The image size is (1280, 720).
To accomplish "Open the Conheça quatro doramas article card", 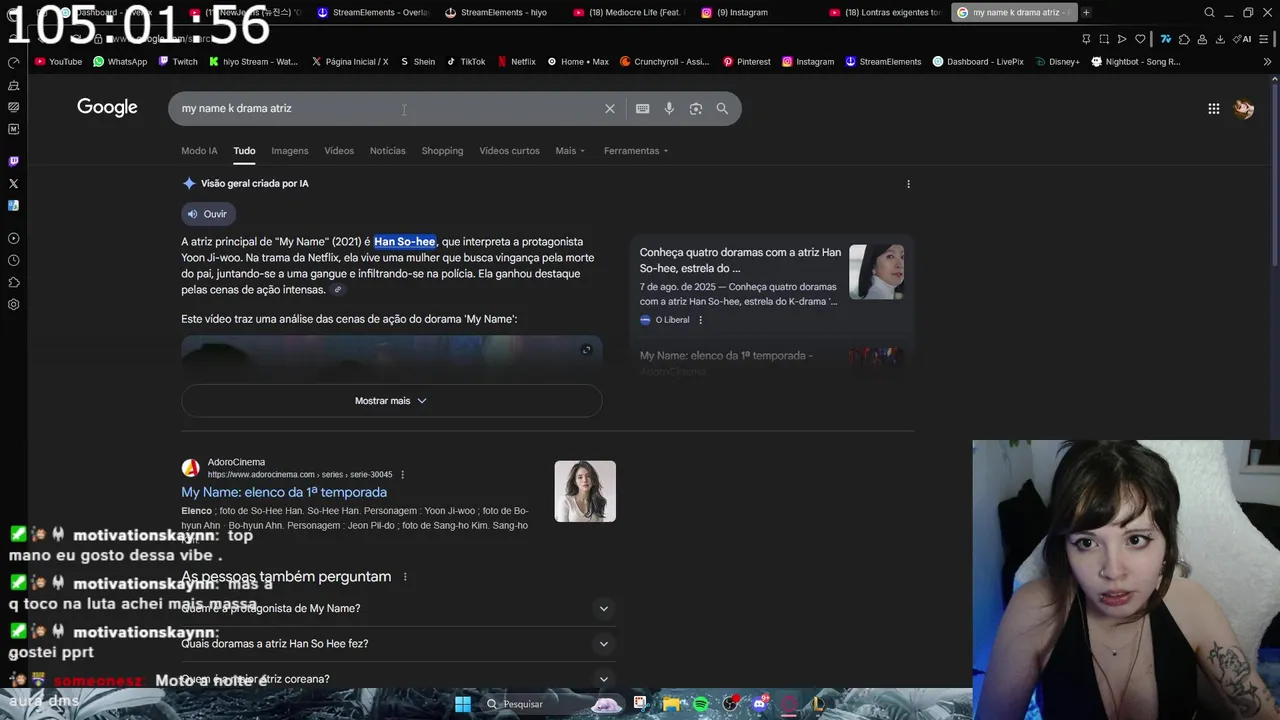I will click(771, 285).
